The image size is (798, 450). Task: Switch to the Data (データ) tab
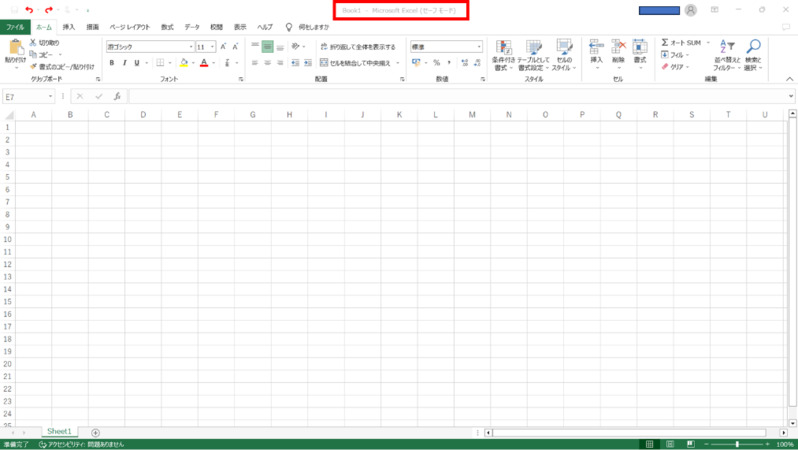coord(192,27)
